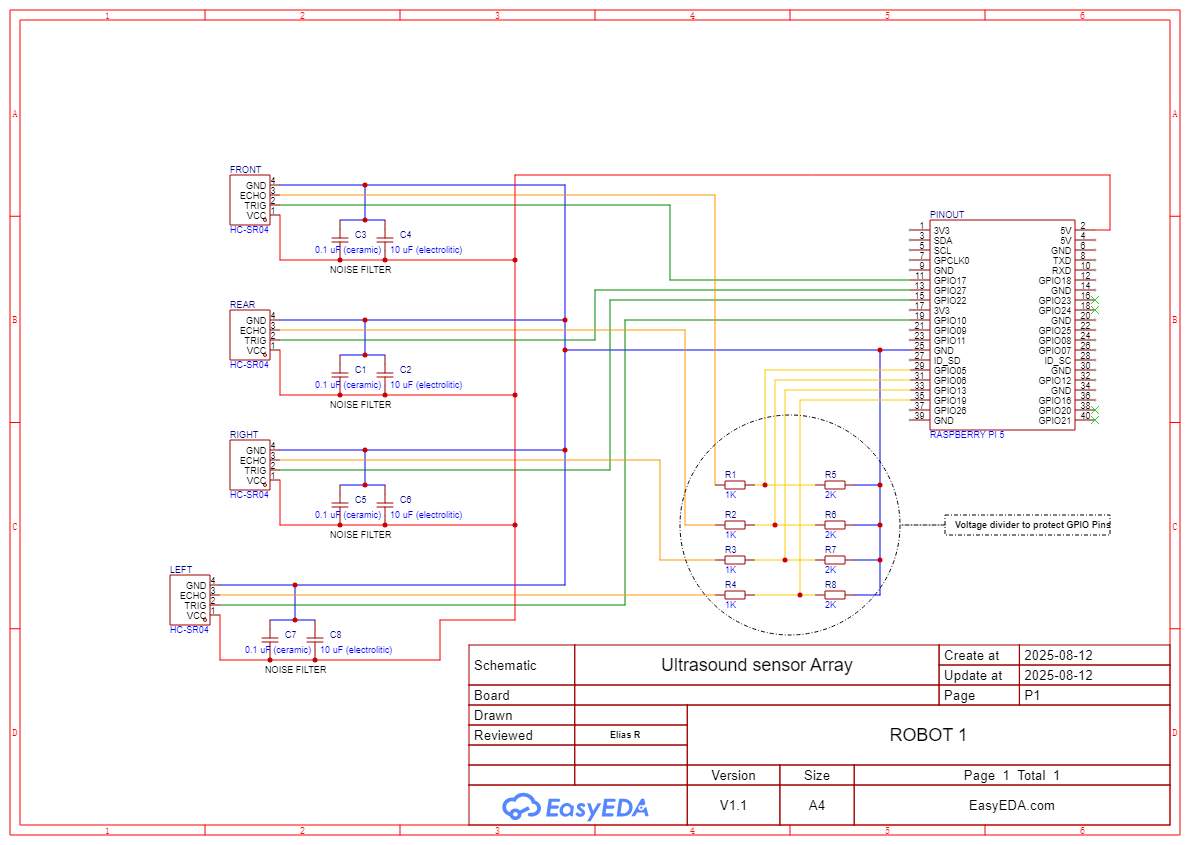Screen dimensions: 1190x845
Task: Select the FRONT HC-SR04 sensor component
Action: [249, 201]
